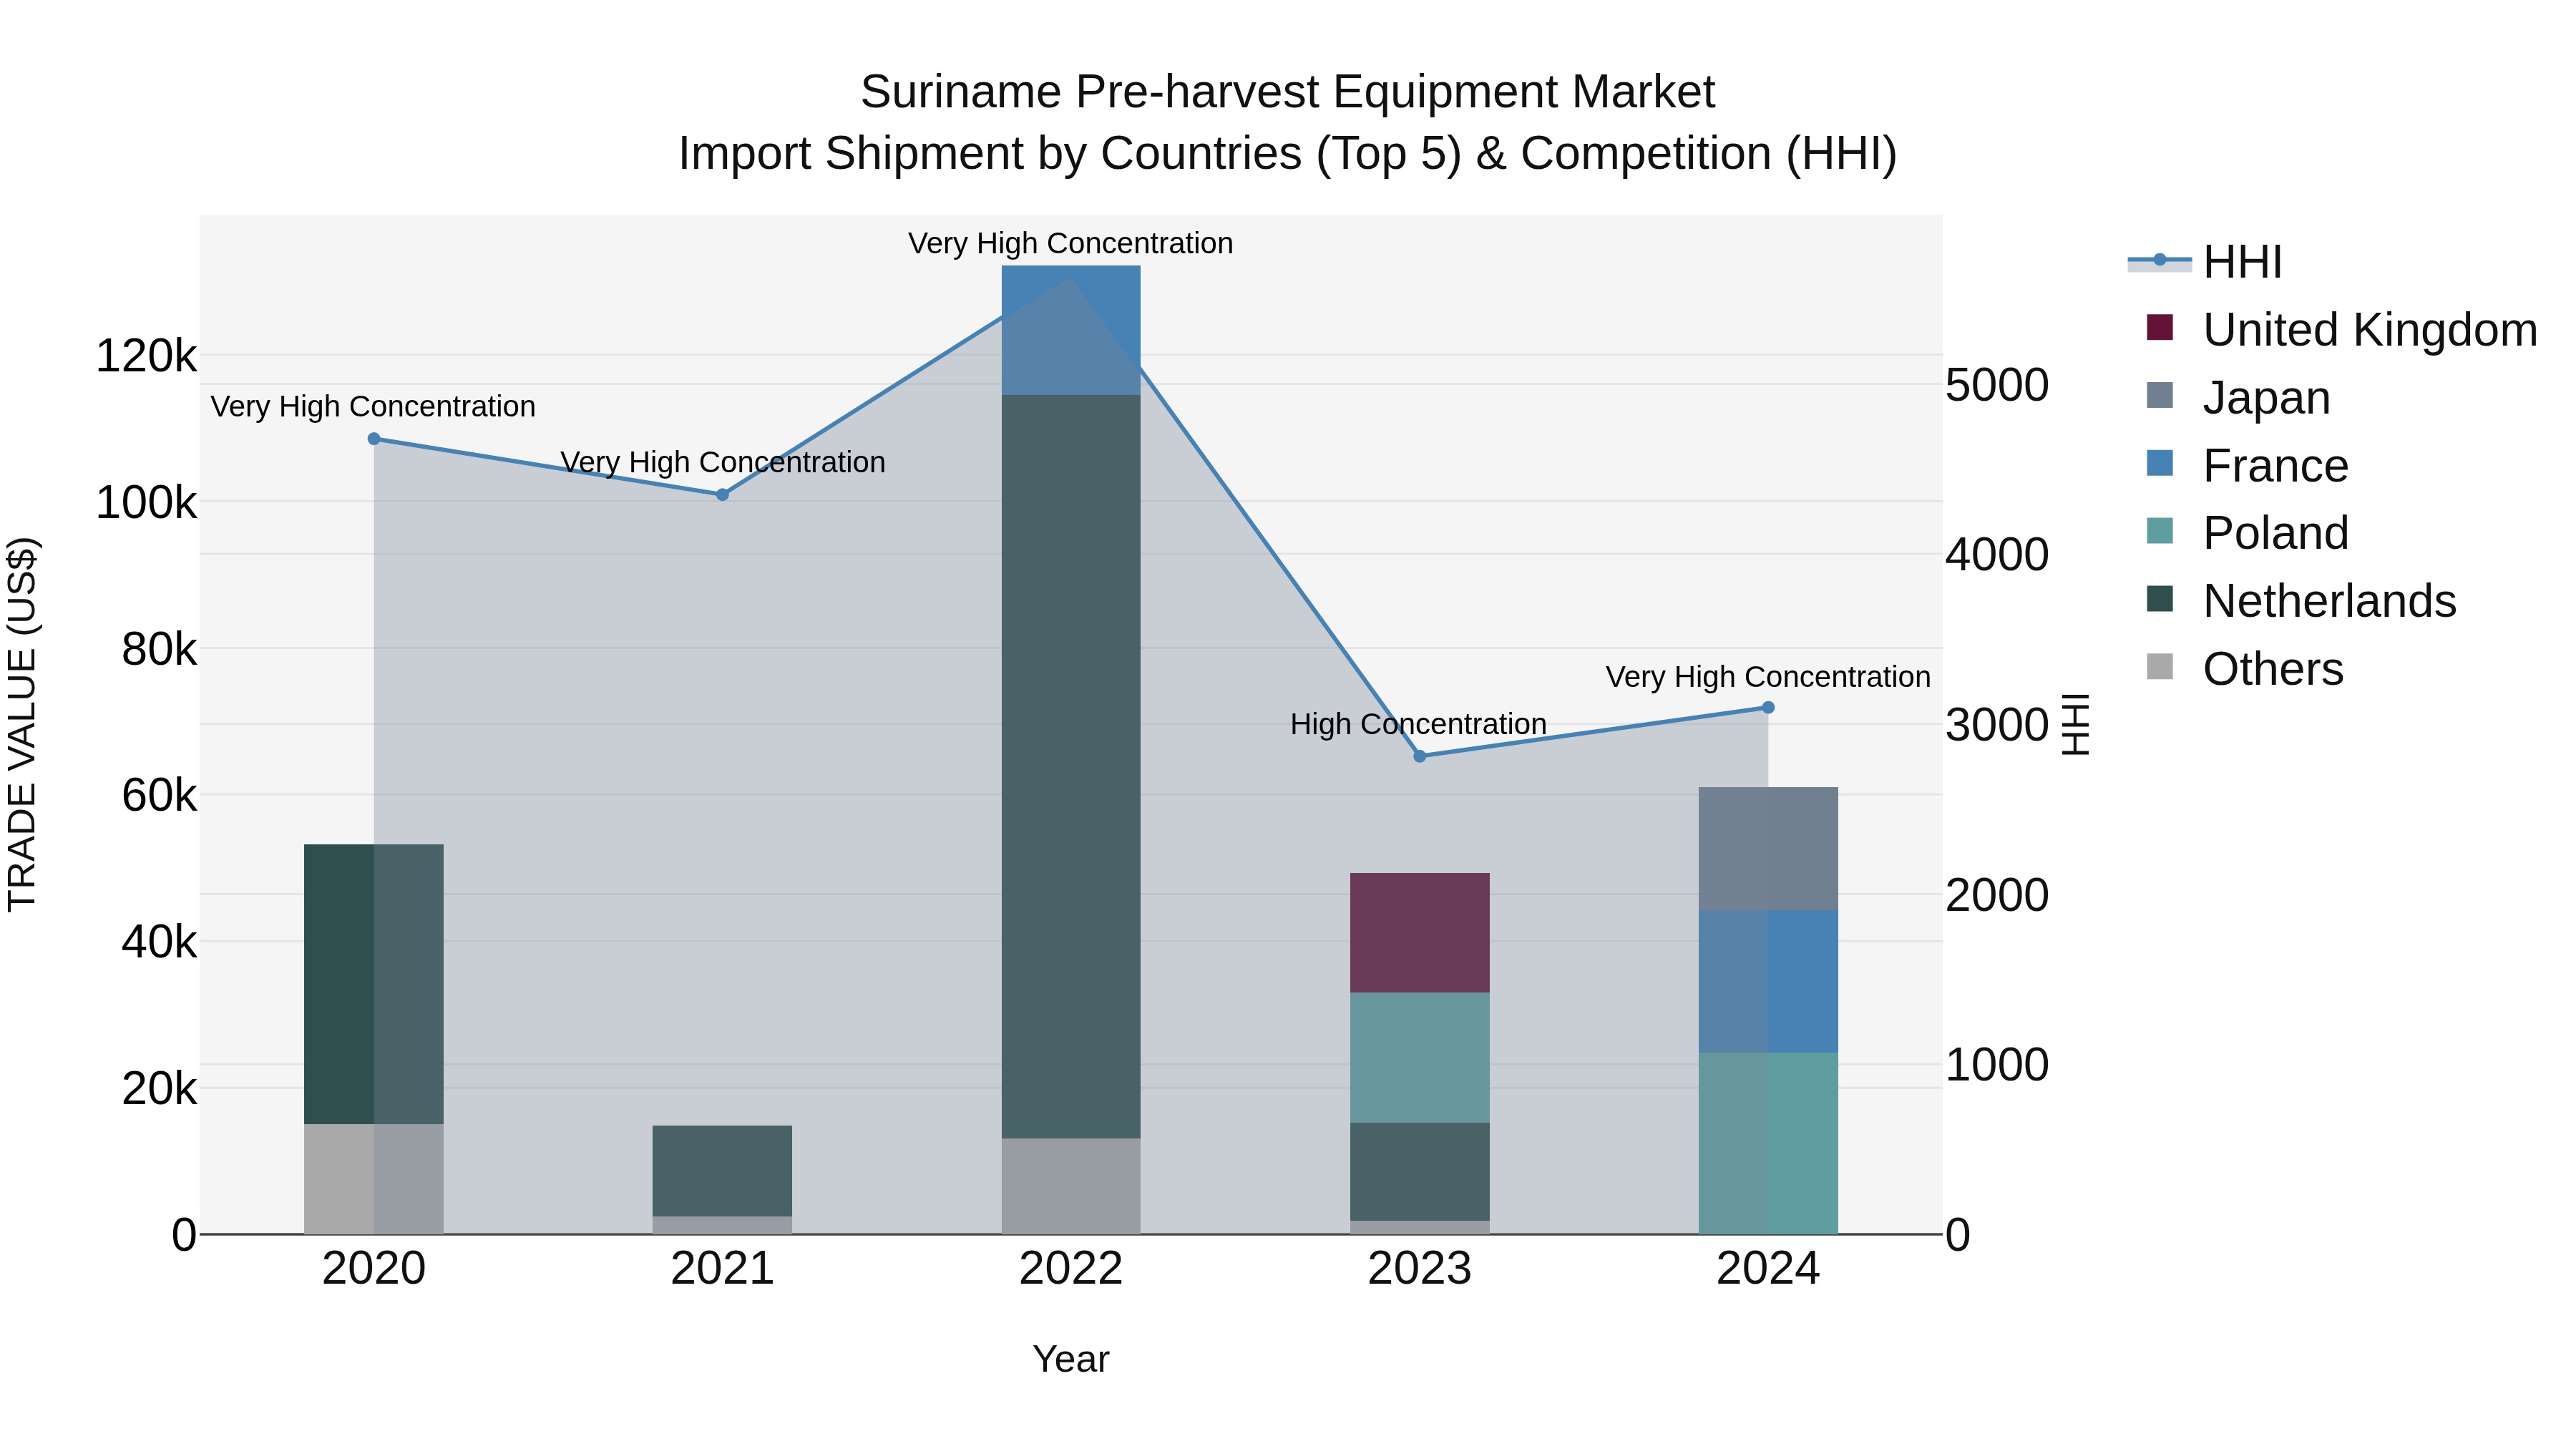
Task: Click the 80k left axis label
Action: point(159,650)
